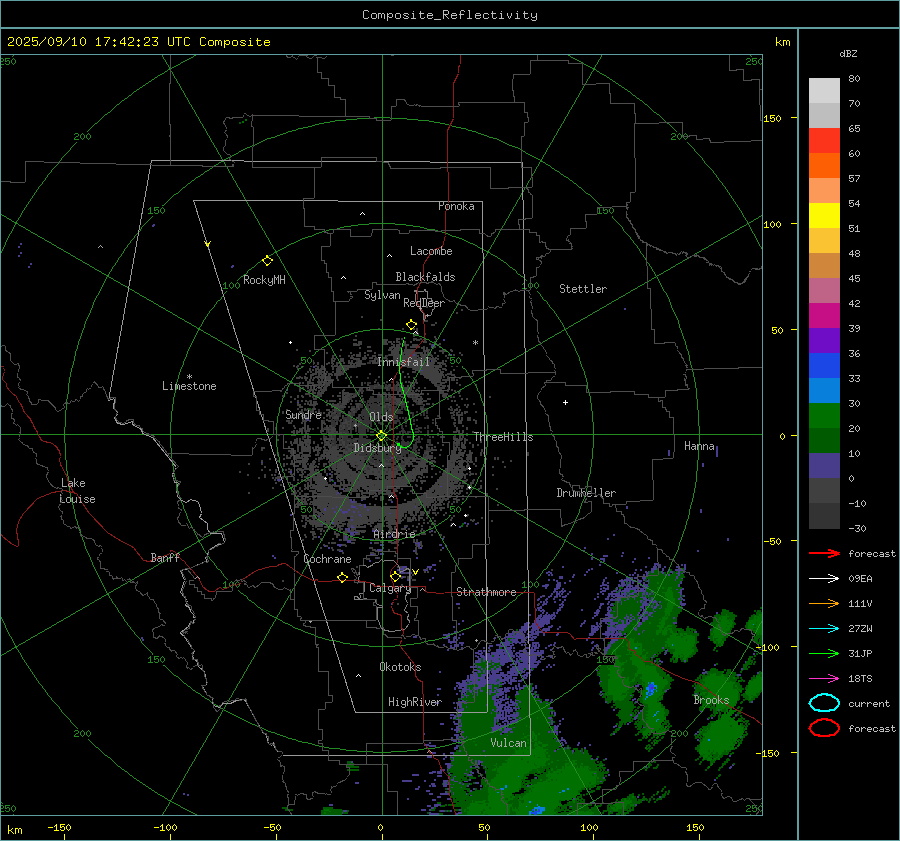Click the 65 dBZ red color swatch

point(824,140)
